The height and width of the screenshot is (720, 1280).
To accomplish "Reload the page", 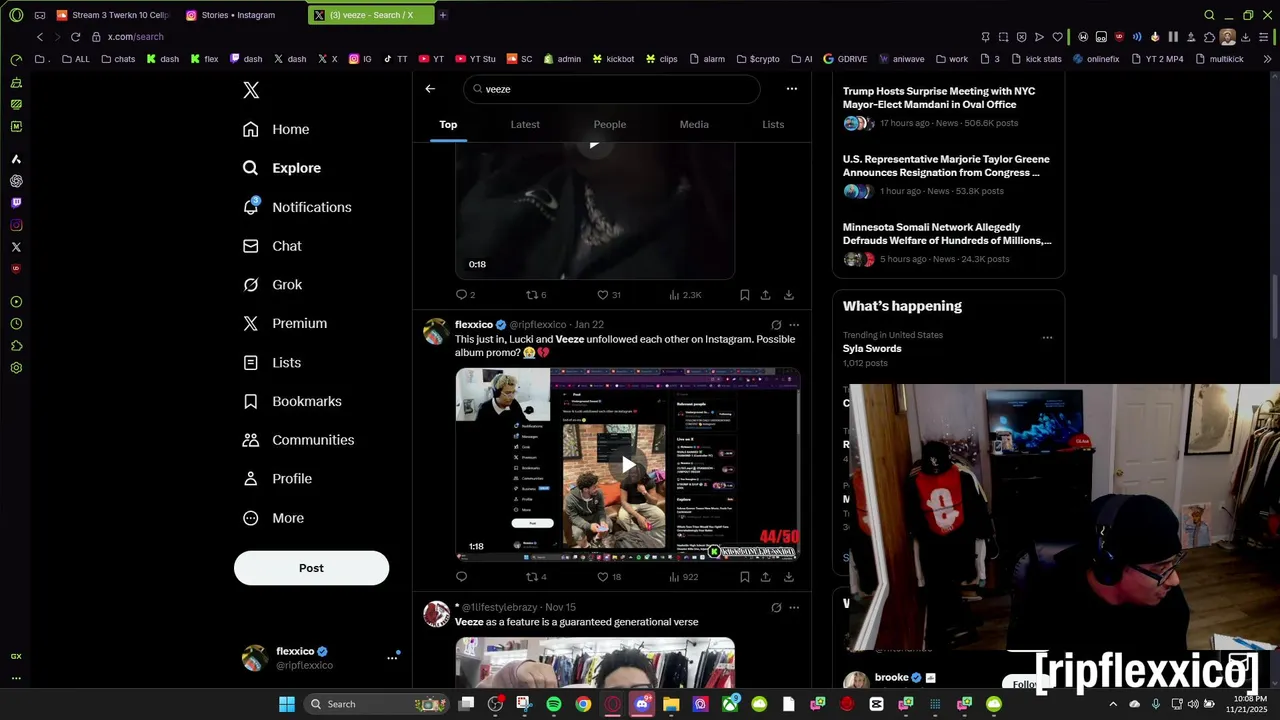I will click(x=75, y=37).
